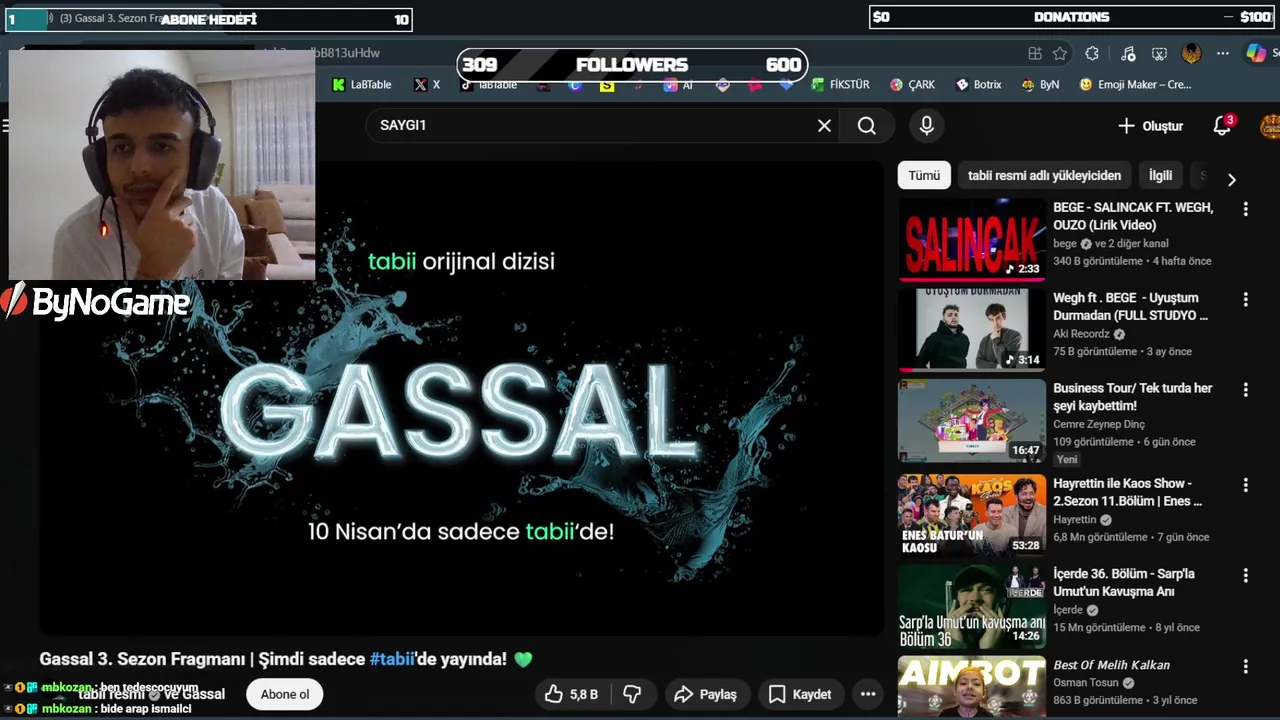This screenshot has height=720, width=1280.
Task: Open options for Business Tour video
Action: coord(1245,389)
